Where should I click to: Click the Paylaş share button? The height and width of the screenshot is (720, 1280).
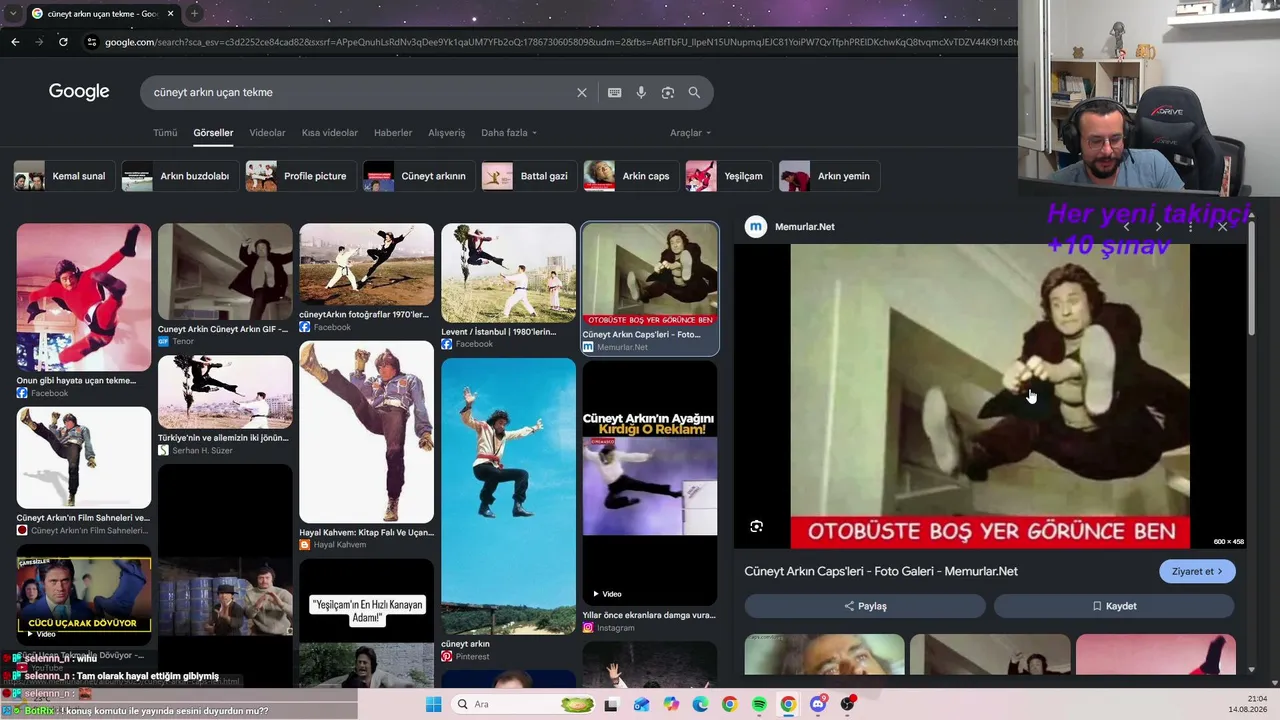[x=865, y=606]
